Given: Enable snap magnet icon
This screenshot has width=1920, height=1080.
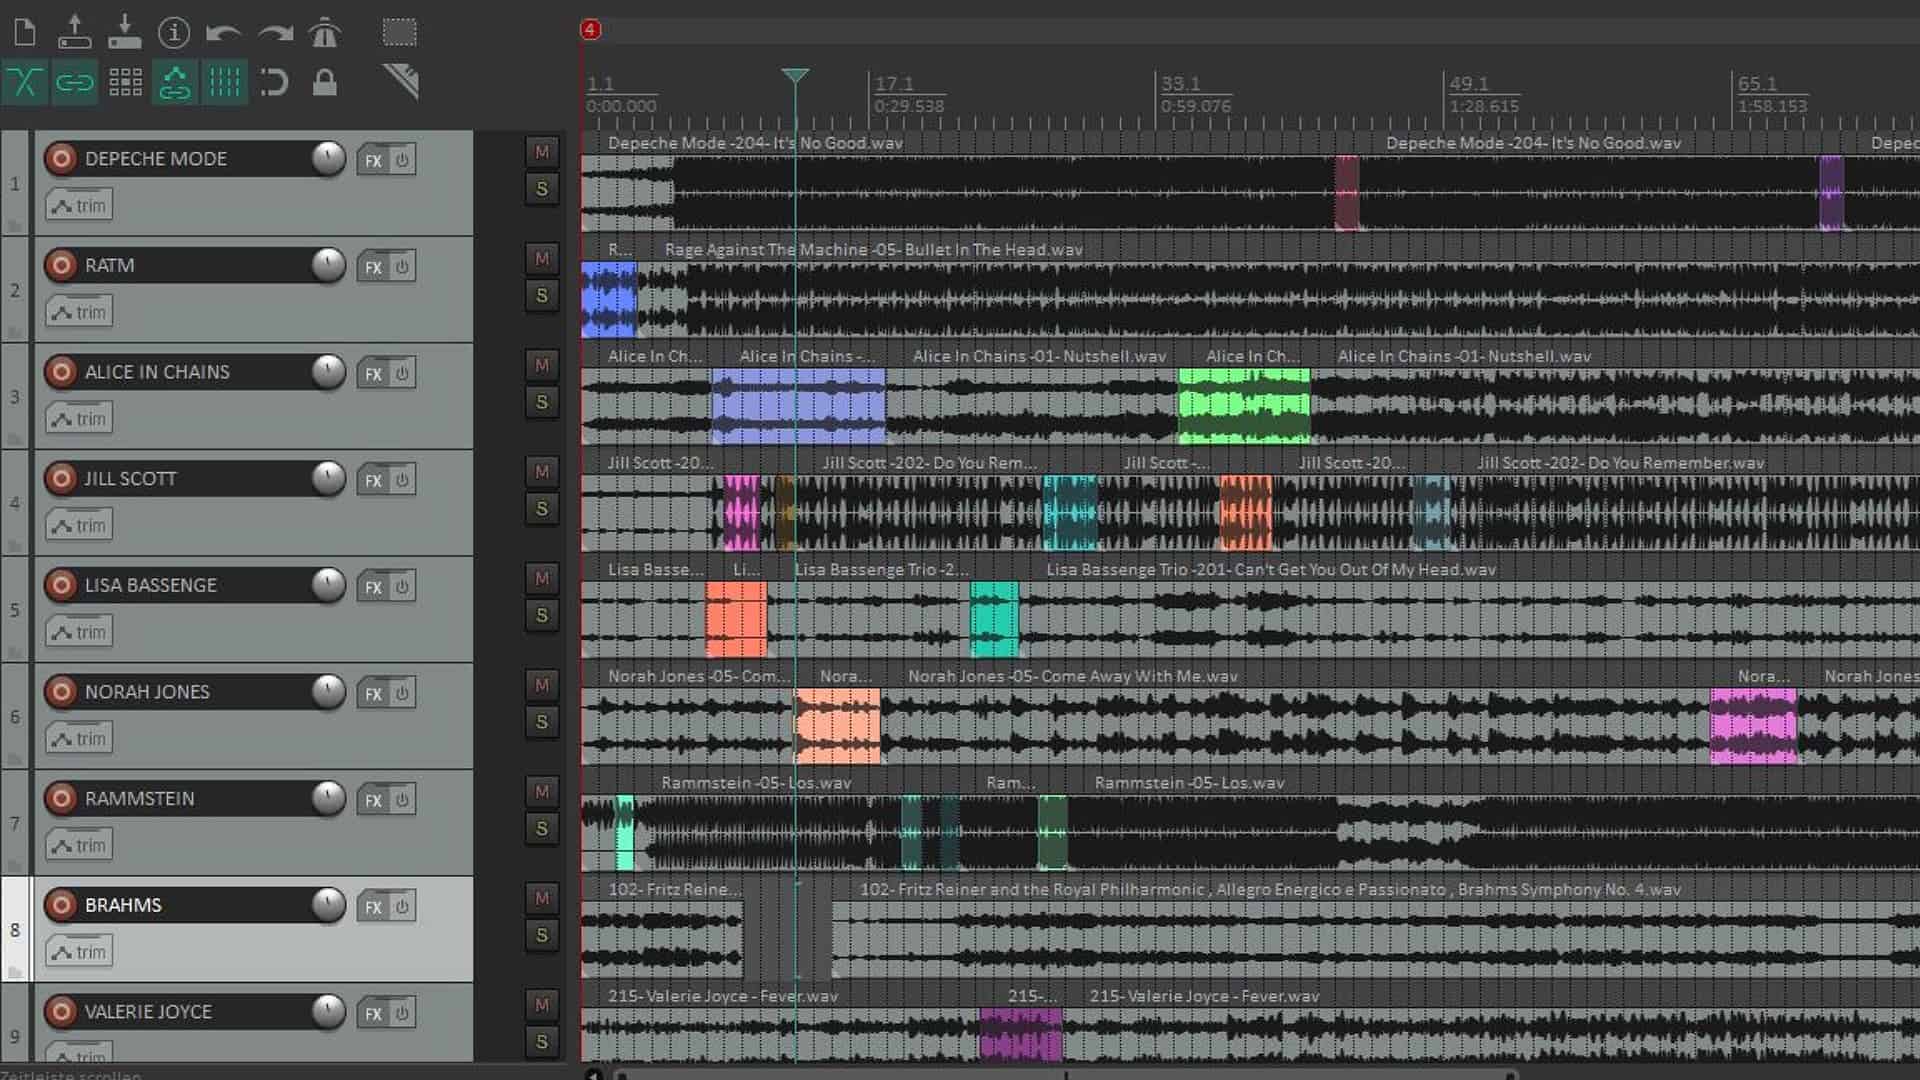Looking at the screenshot, I should click(274, 83).
